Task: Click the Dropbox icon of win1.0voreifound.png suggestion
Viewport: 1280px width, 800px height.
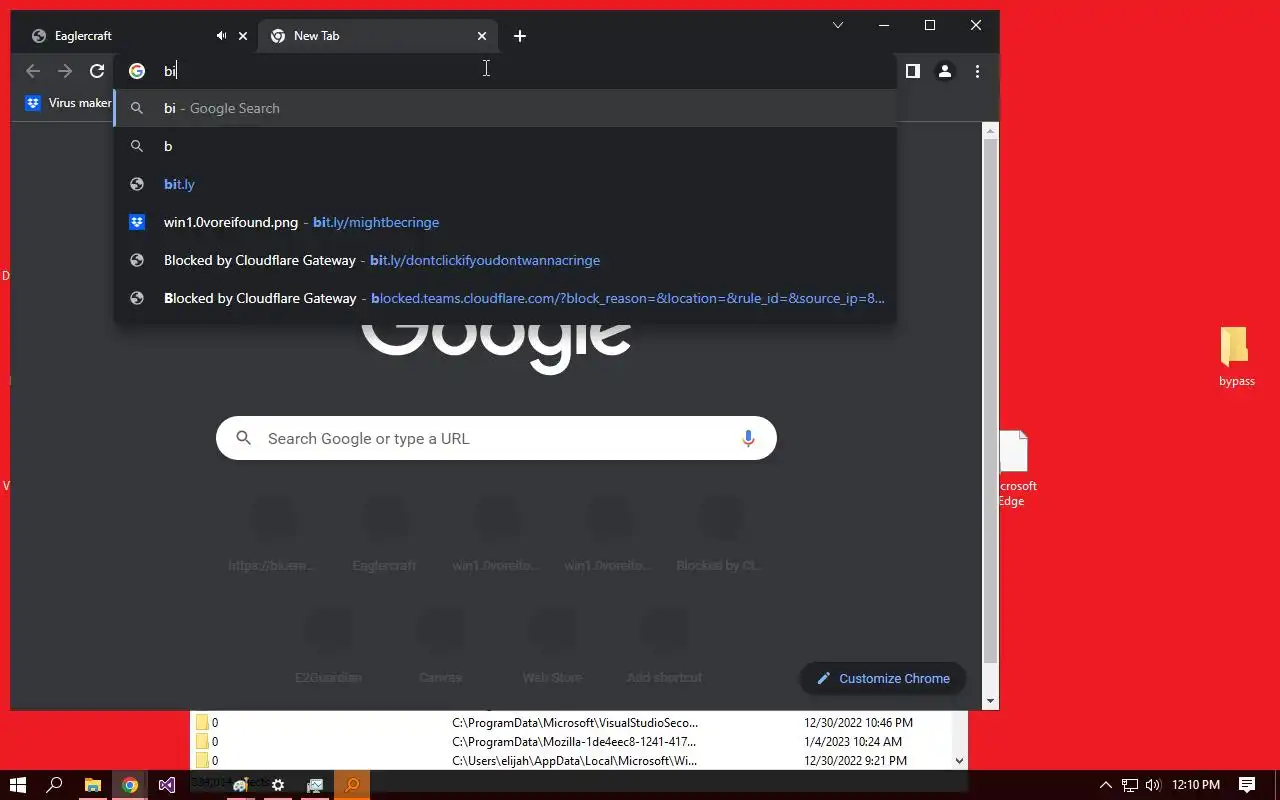Action: 138,222
